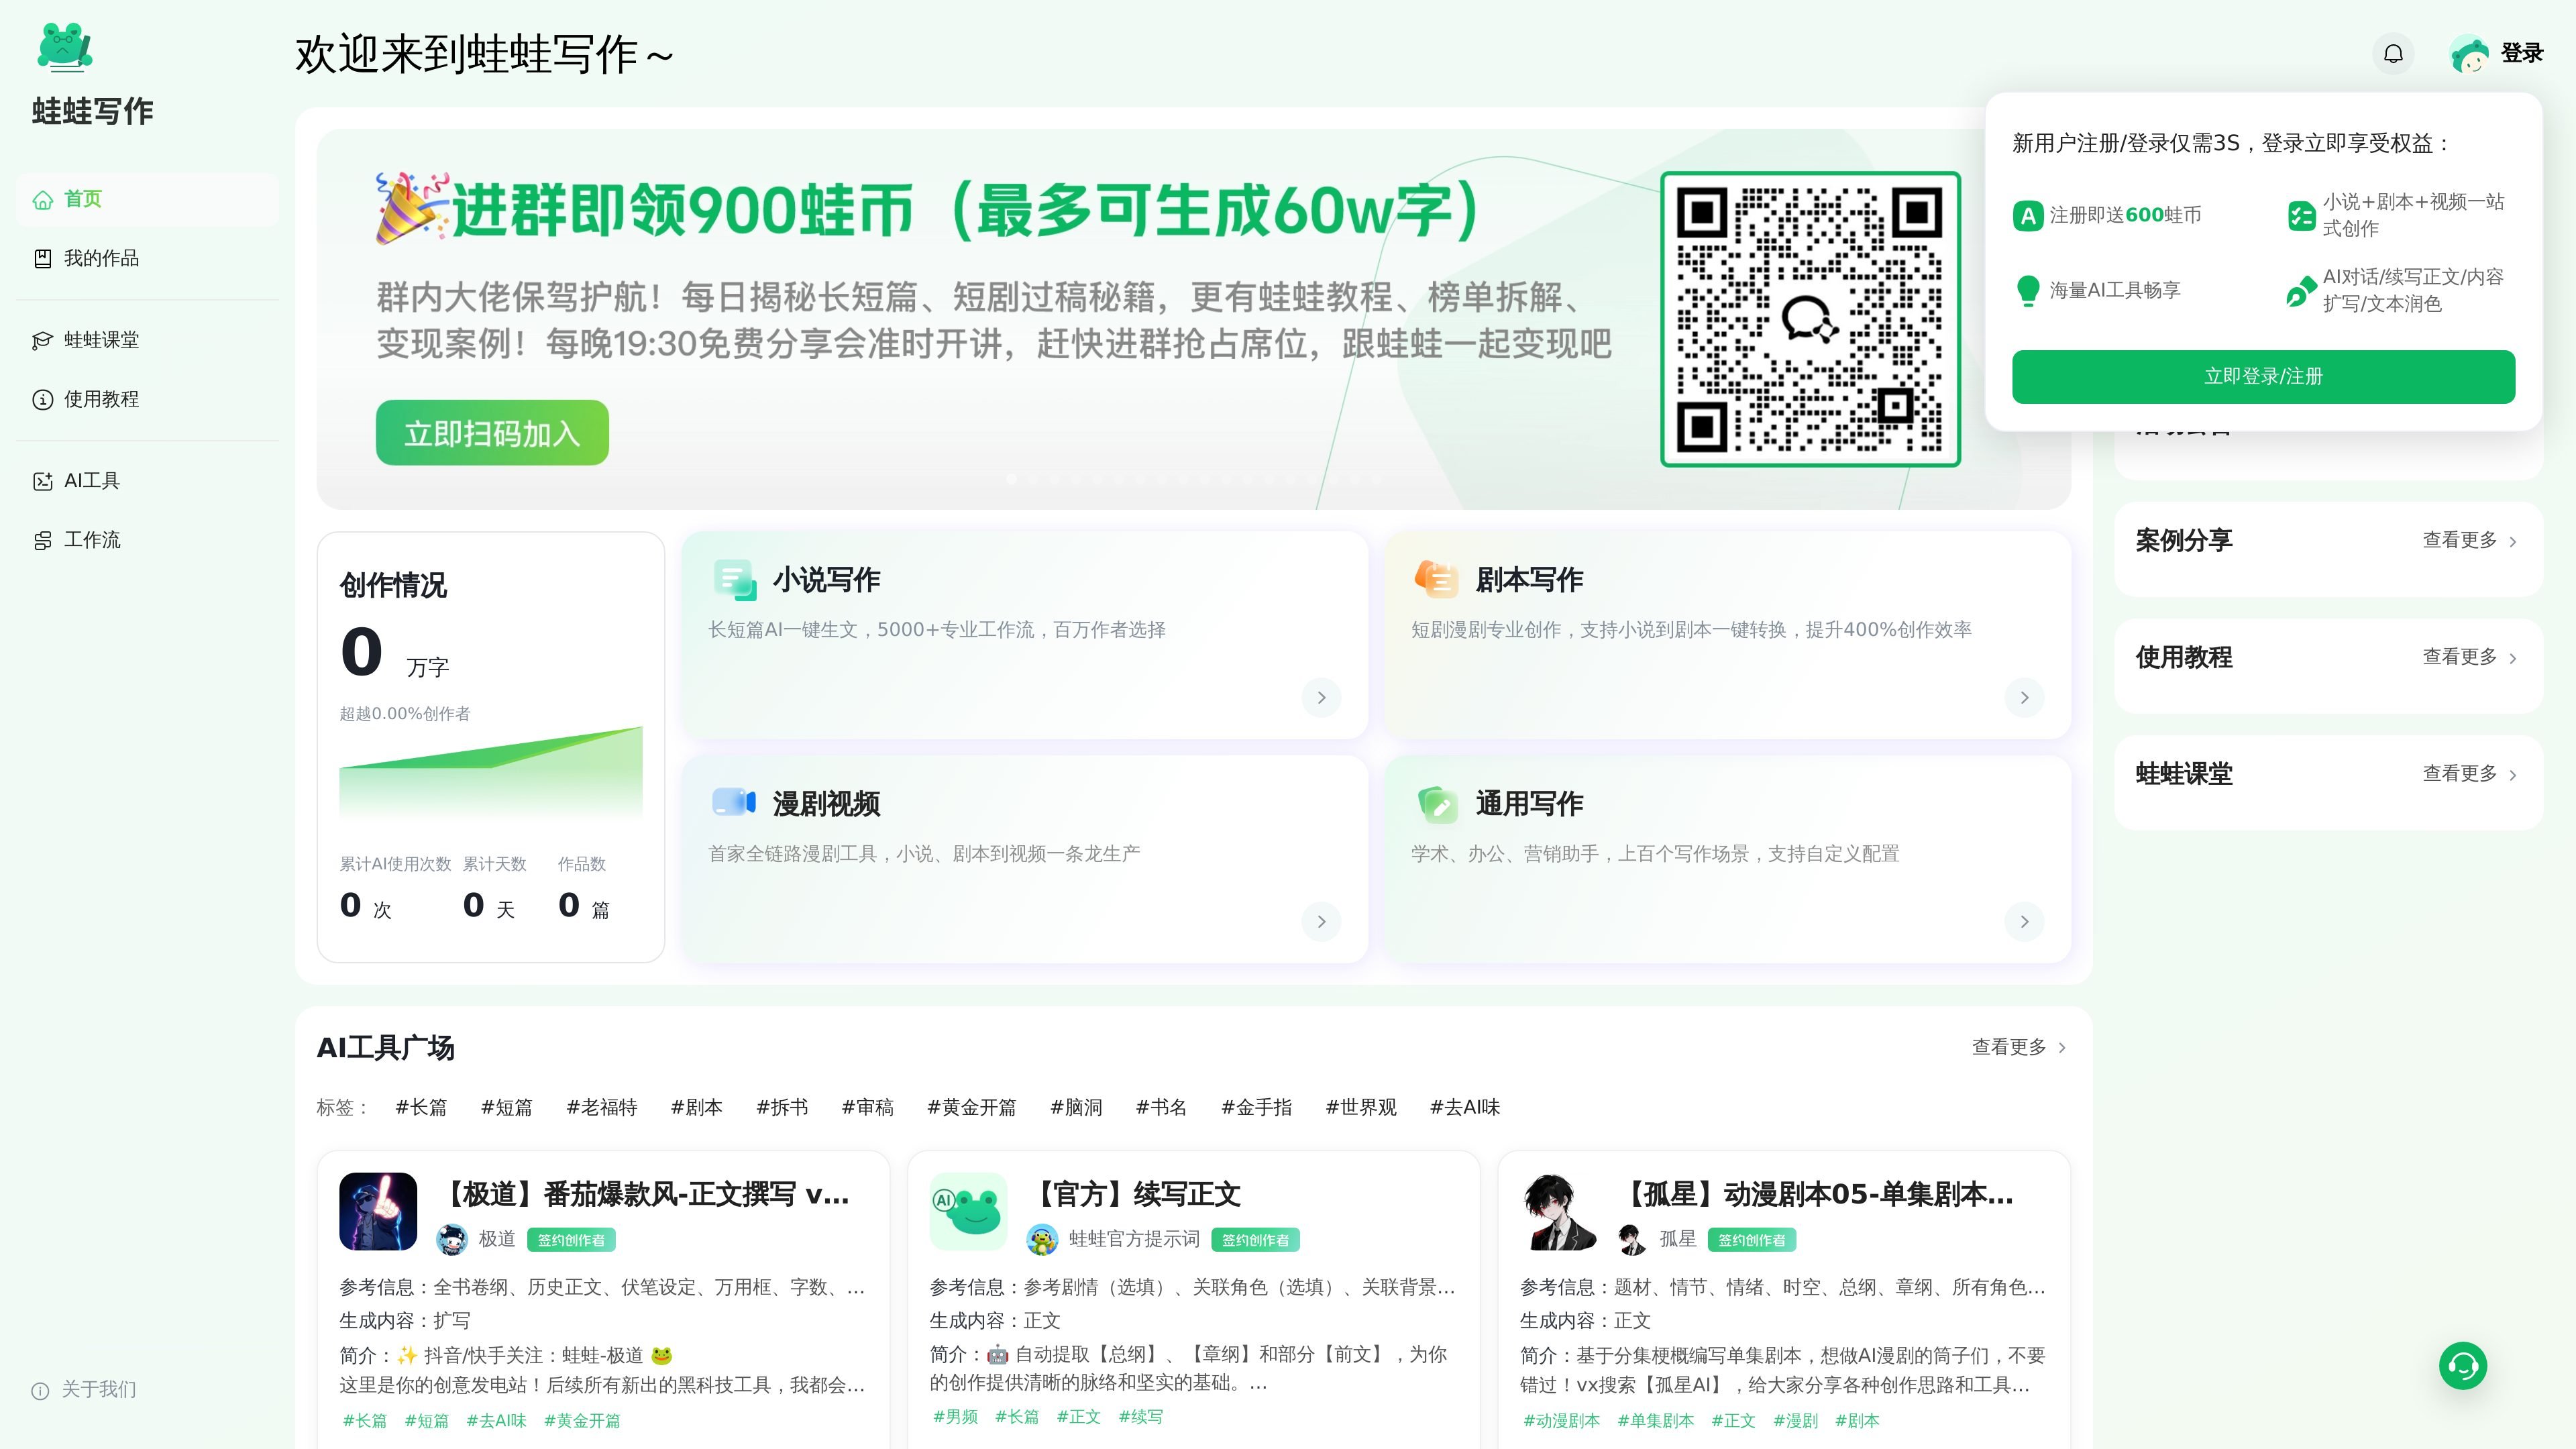
Task: Open the 【官方】续写正文 tool title
Action: [x=1135, y=1194]
